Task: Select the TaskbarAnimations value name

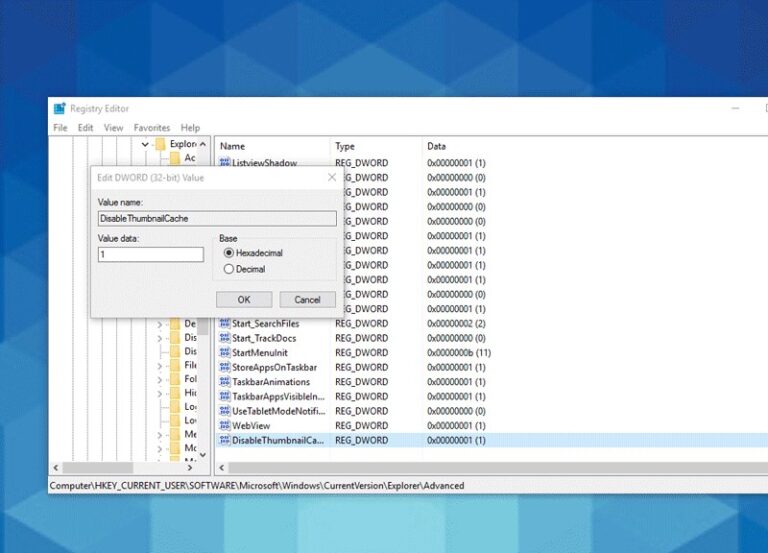Action: pos(271,382)
